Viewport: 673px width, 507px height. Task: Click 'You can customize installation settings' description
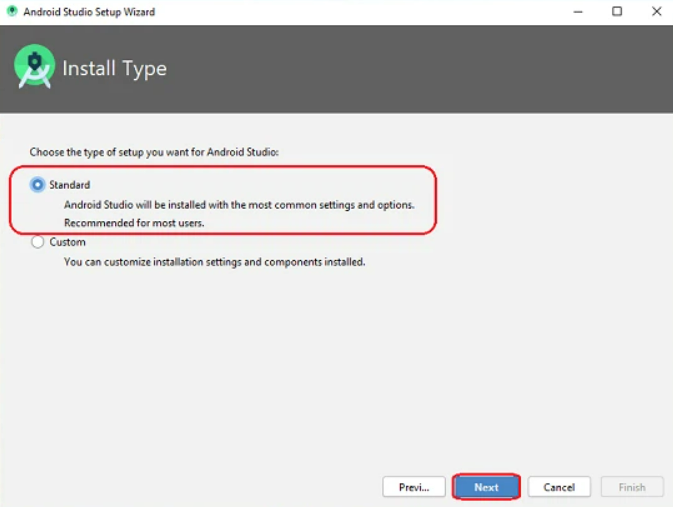click(215, 262)
